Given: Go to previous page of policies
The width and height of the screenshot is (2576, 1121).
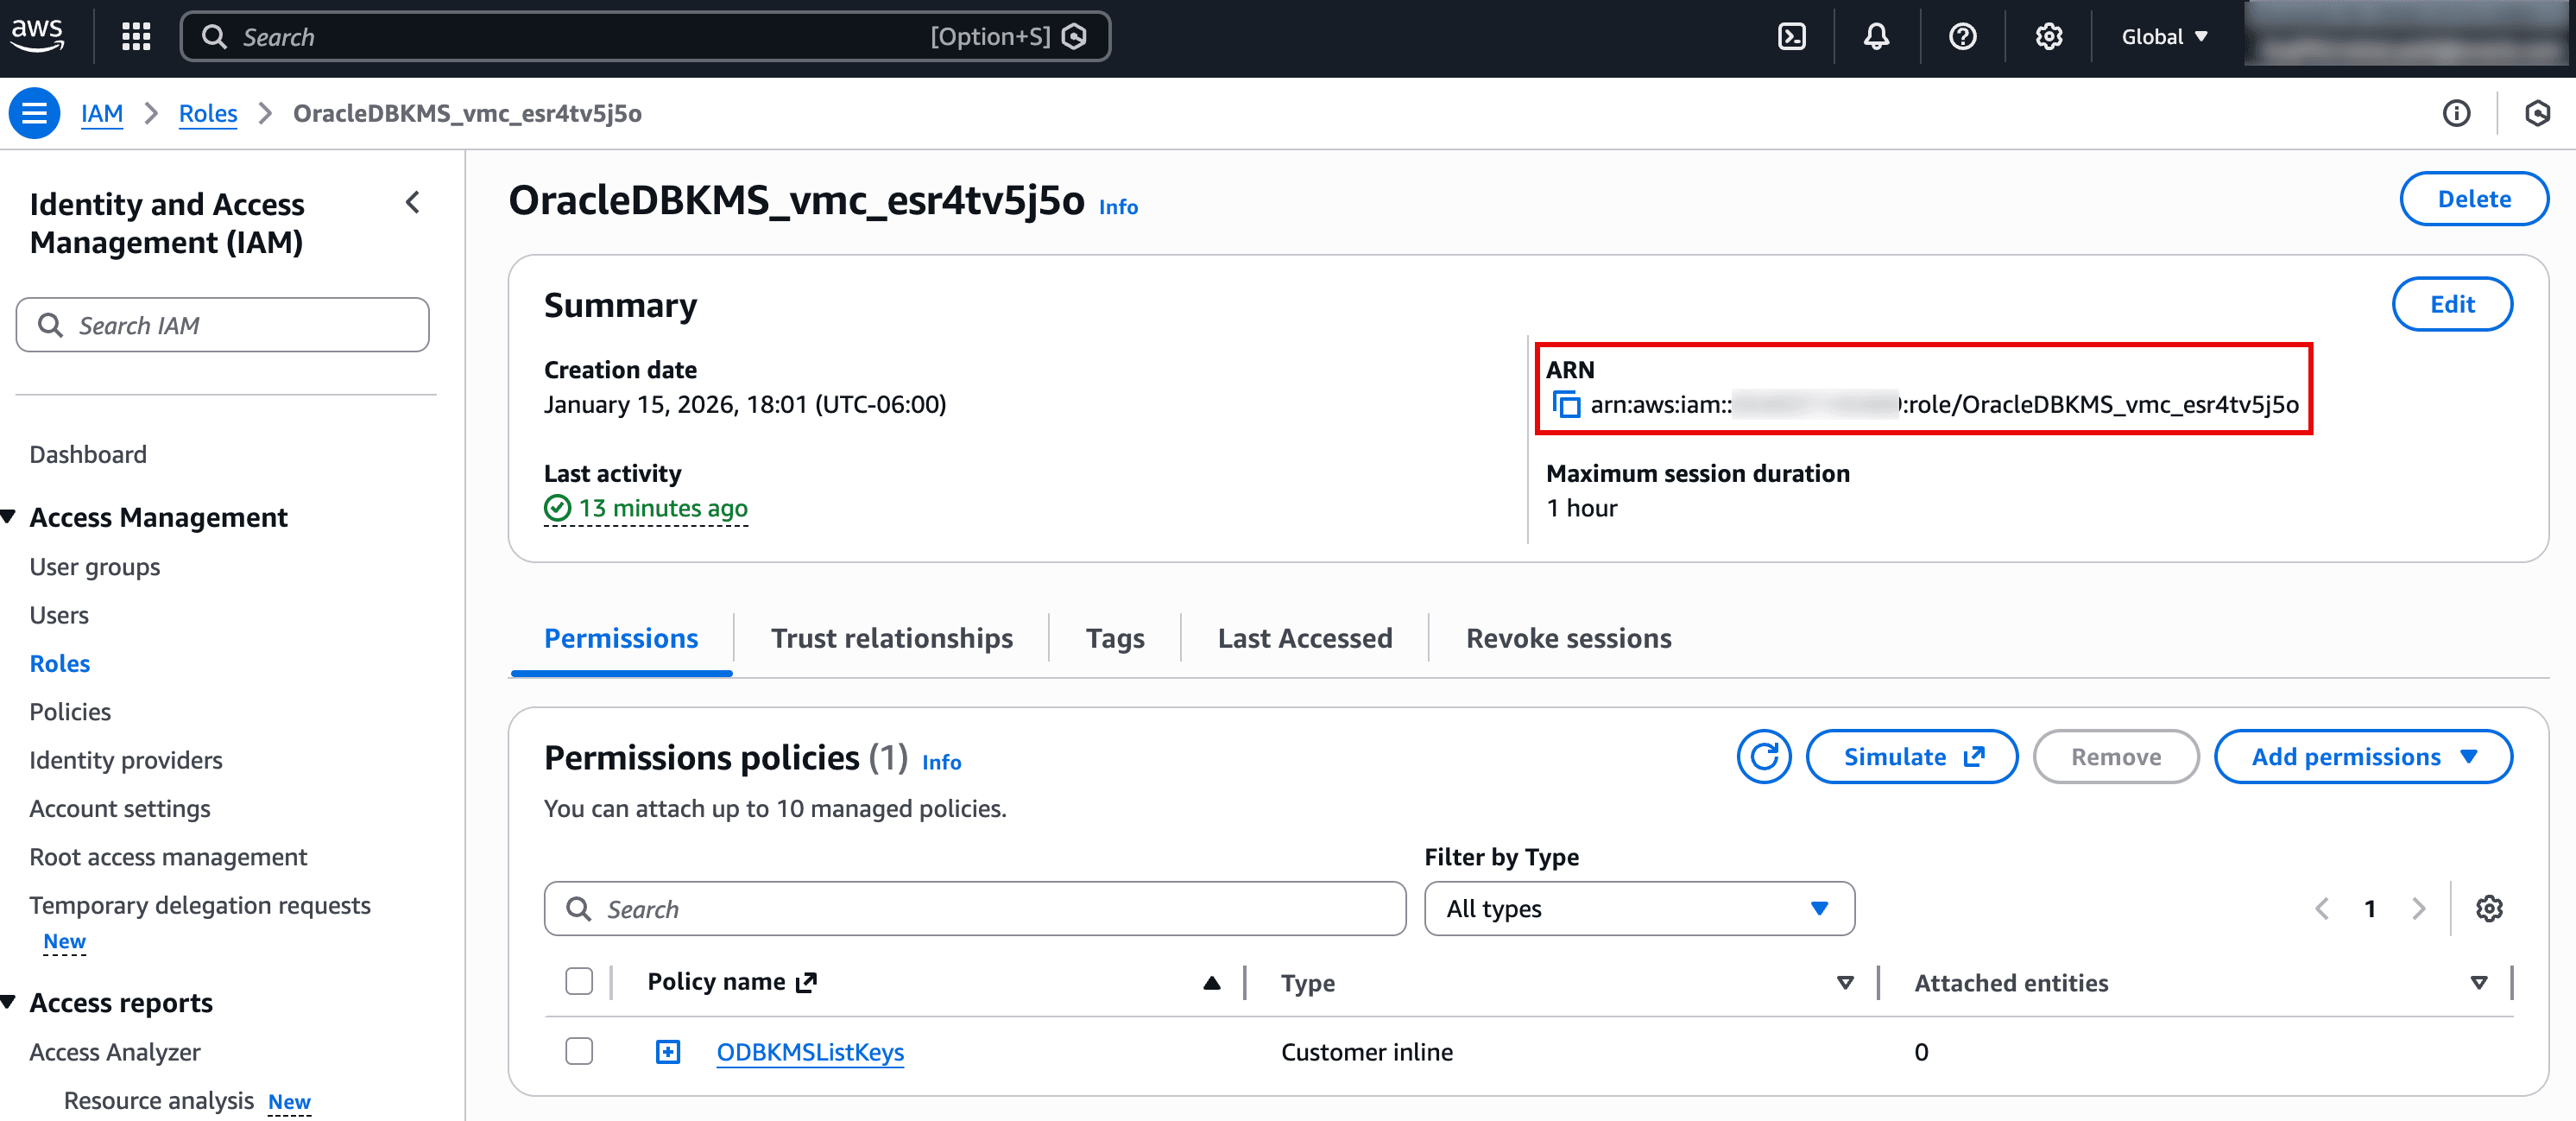Looking at the screenshot, I should 2322,908.
